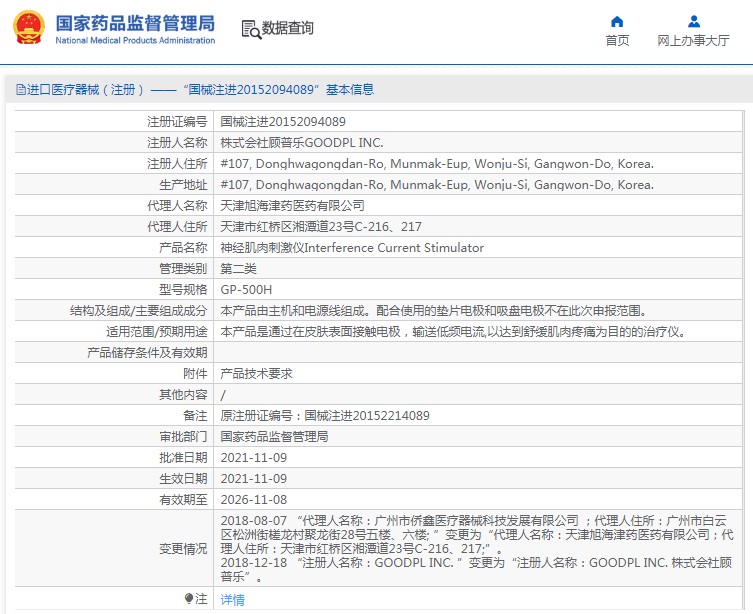Click agent address 天津市红桥区湘潭道23号C-216、217
This screenshot has width=753, height=614.
(x=321, y=227)
